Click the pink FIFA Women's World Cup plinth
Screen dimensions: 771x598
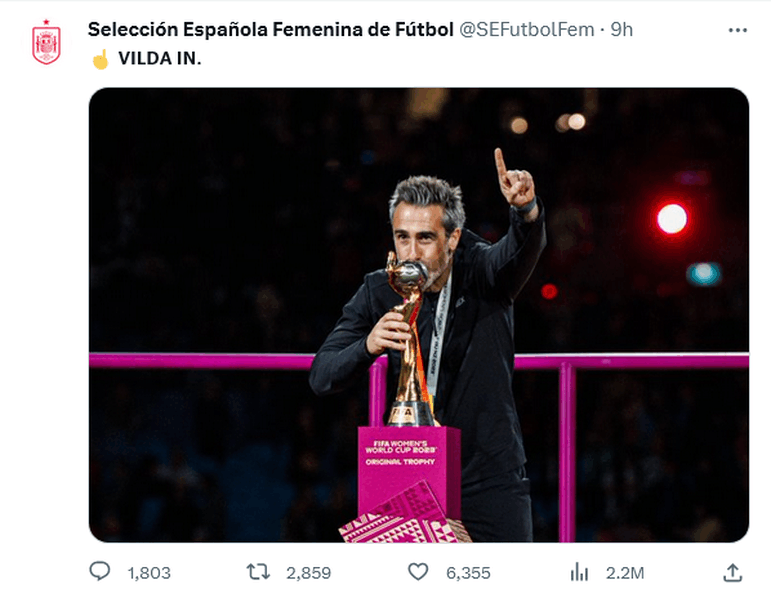408,470
